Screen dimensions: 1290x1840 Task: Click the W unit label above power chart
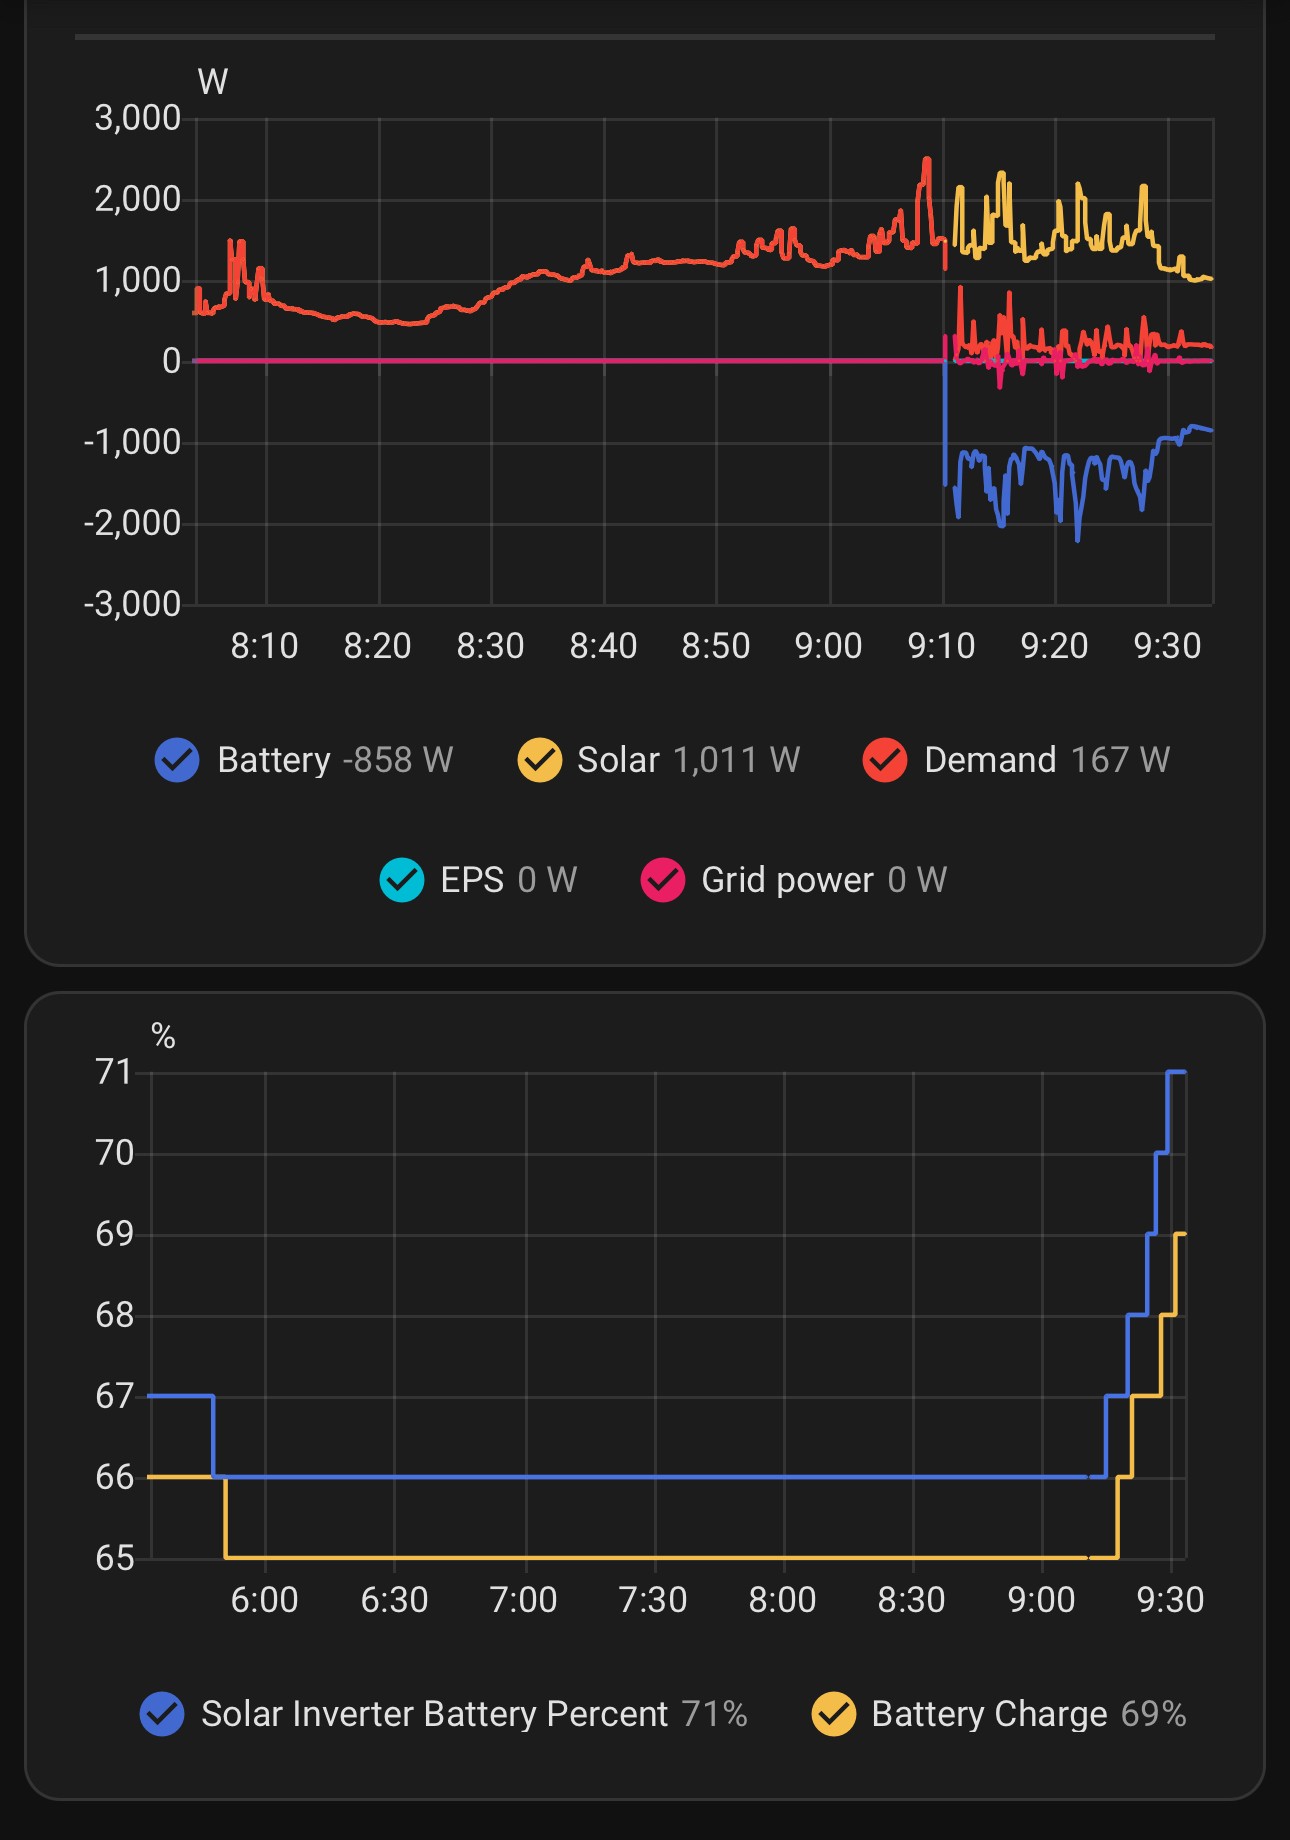coord(213,81)
